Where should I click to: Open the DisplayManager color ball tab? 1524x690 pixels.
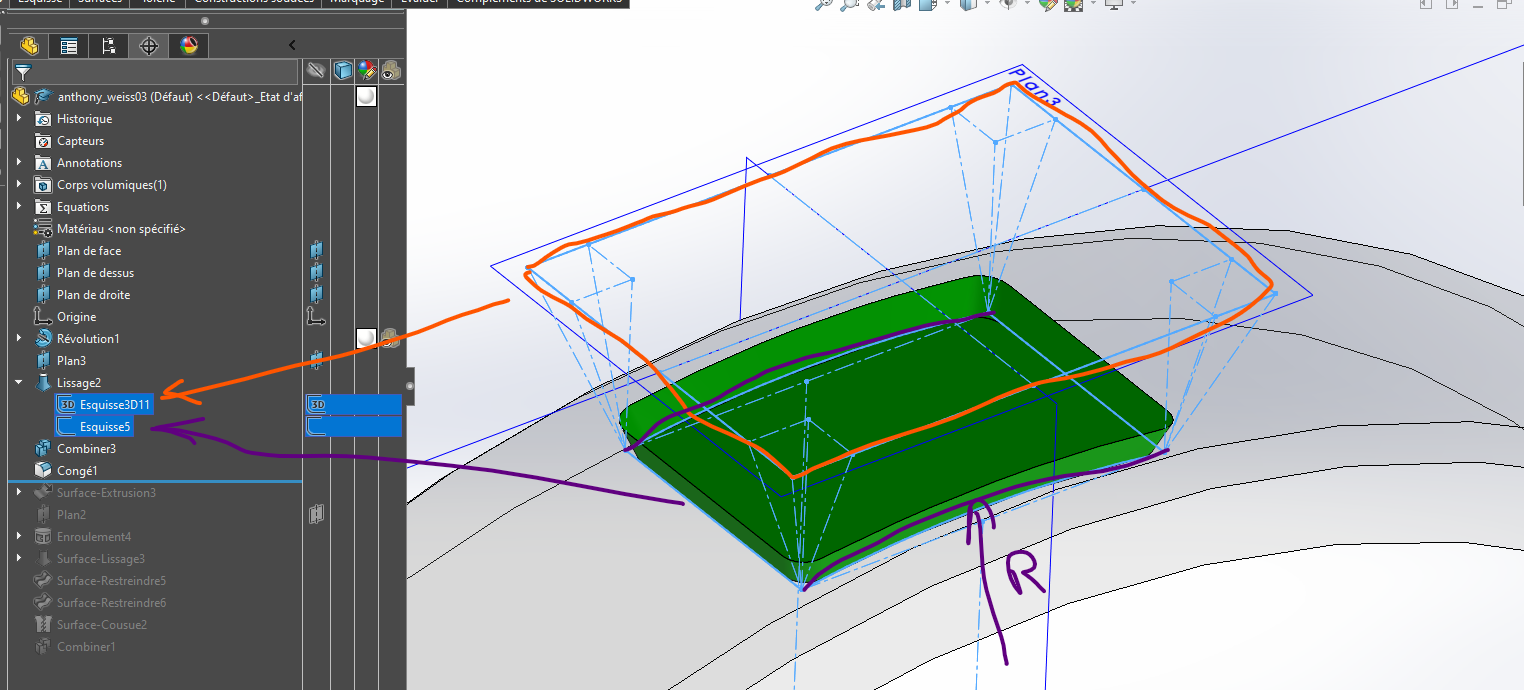(189, 46)
